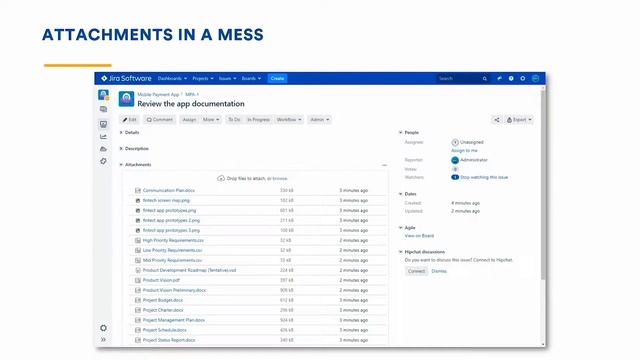Open the More dropdown

211,120
